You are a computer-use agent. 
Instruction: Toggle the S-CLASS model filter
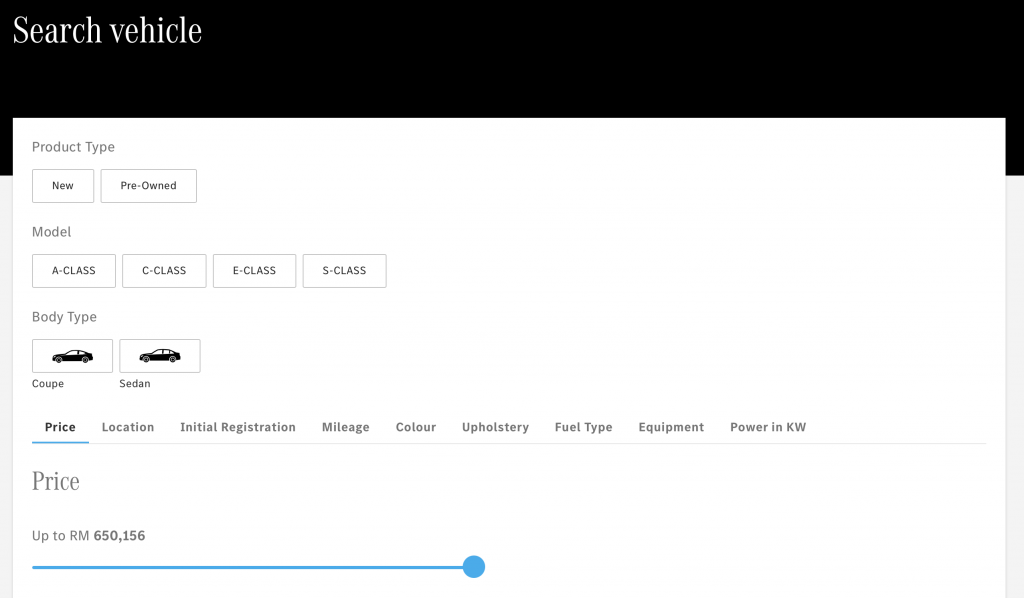click(344, 271)
